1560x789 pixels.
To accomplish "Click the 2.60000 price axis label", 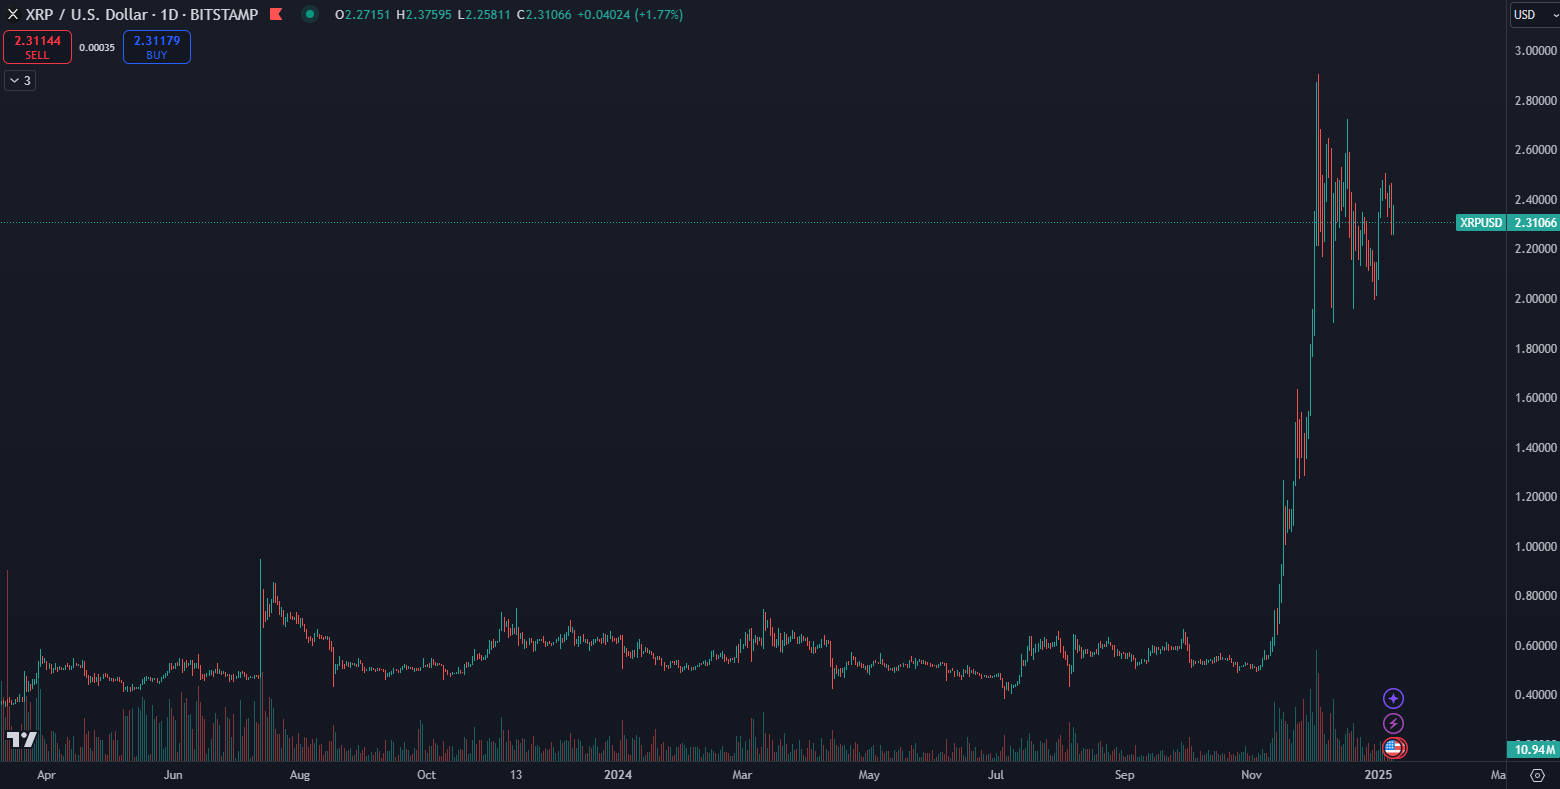I will click(1535, 150).
